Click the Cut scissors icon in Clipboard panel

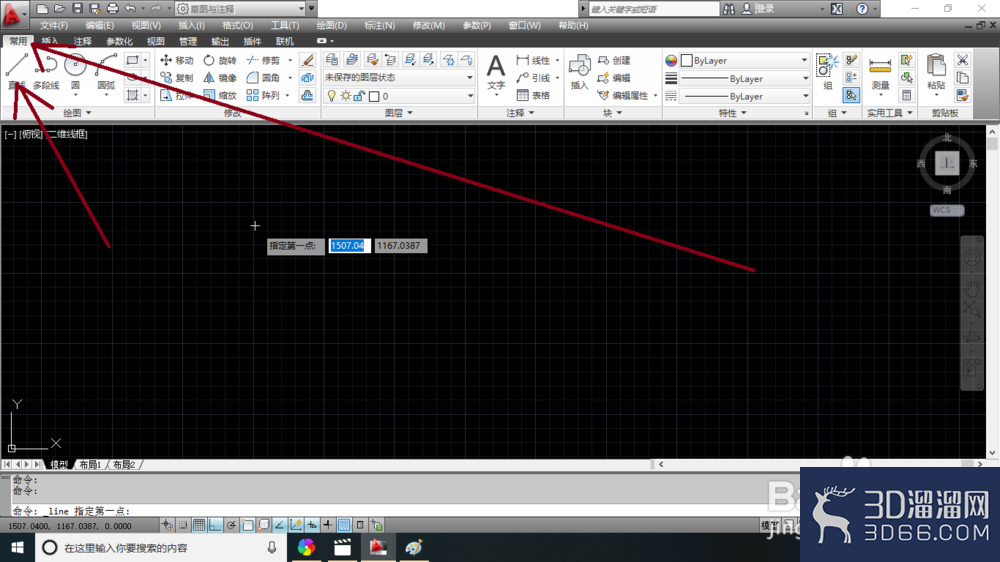coord(962,60)
